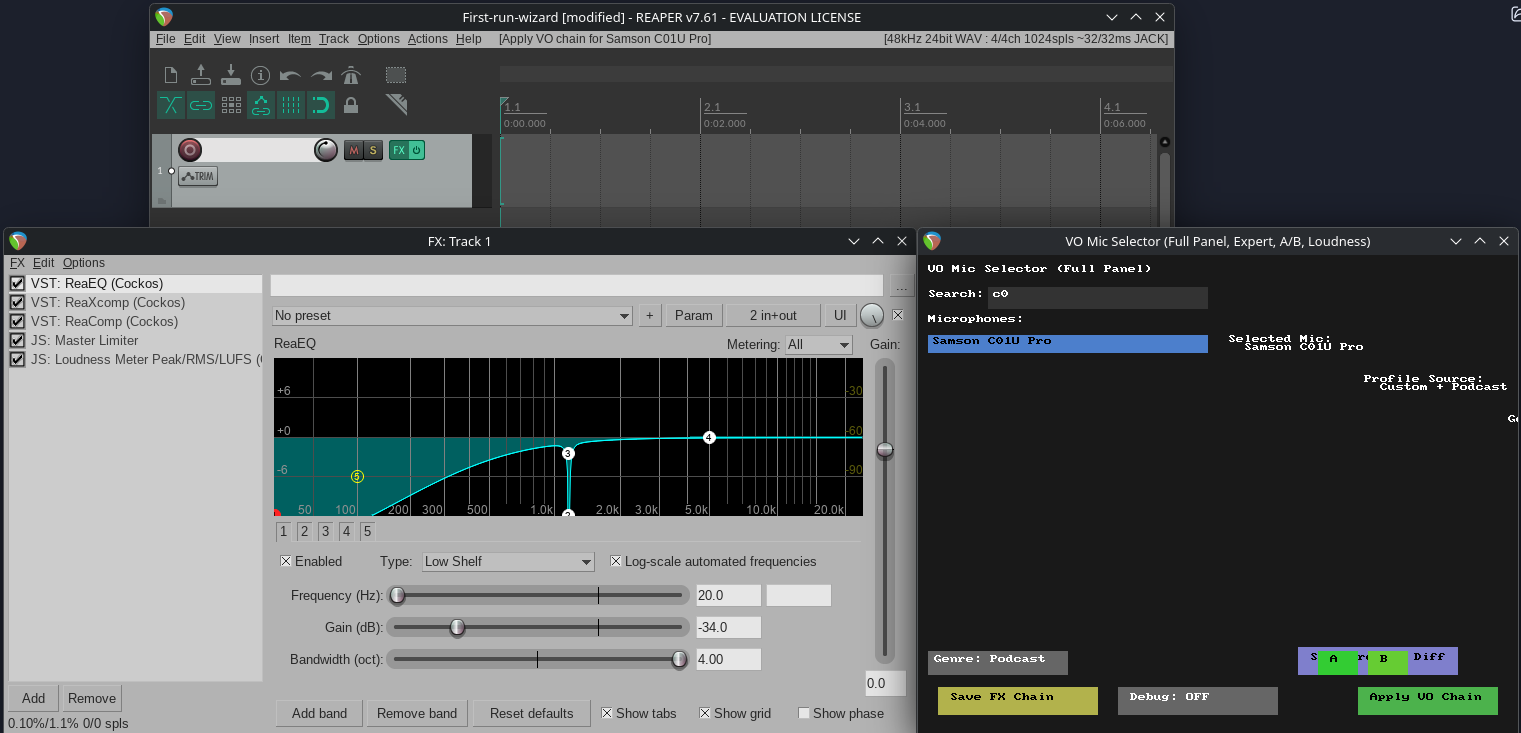Toggle envelope points move with items icon

pyautogui.click(x=261, y=105)
